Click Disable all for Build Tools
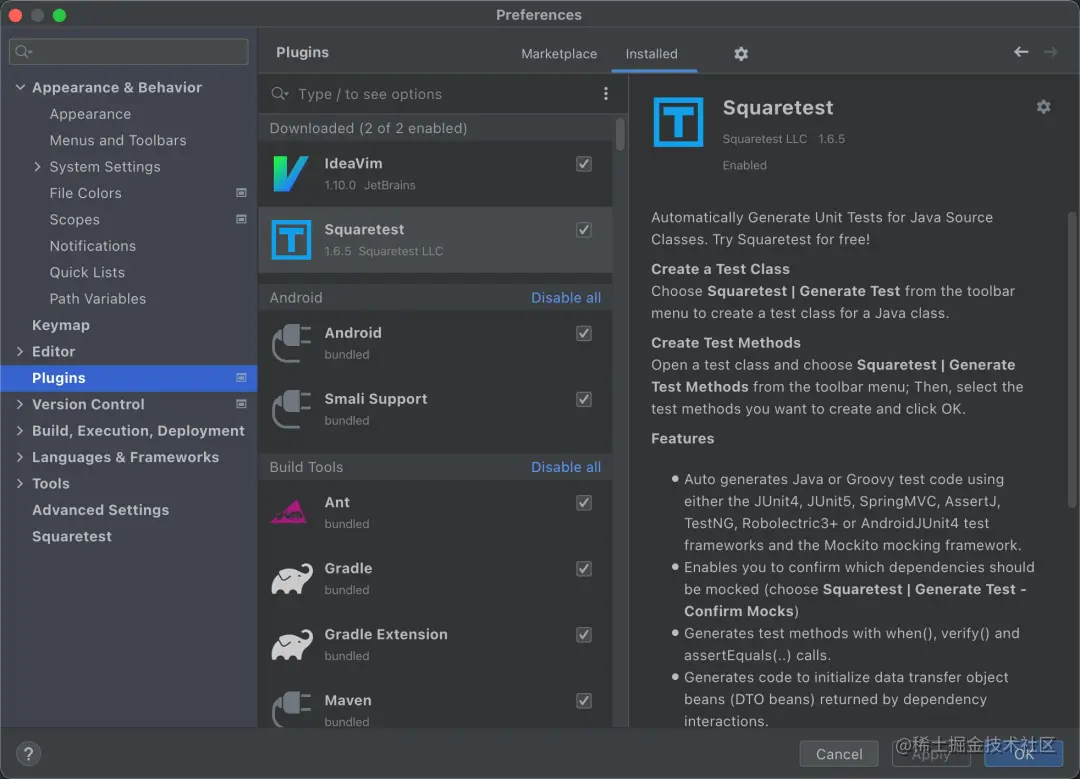Screen dimensions: 1080x779 (565, 467)
